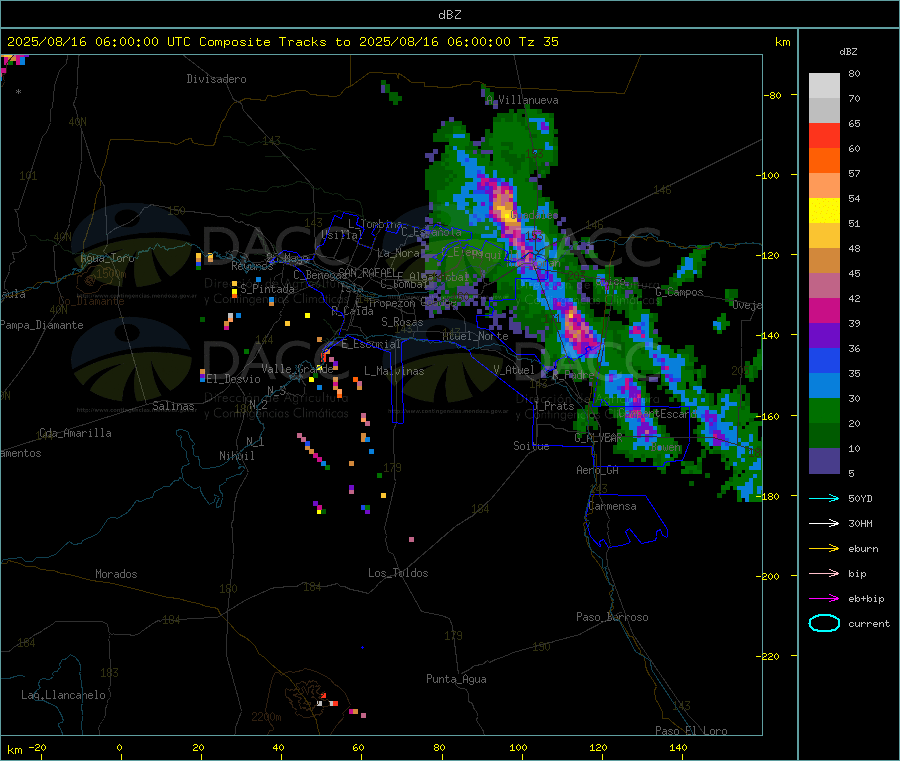Click the Morados place label
900x761 pixels.
point(116,574)
